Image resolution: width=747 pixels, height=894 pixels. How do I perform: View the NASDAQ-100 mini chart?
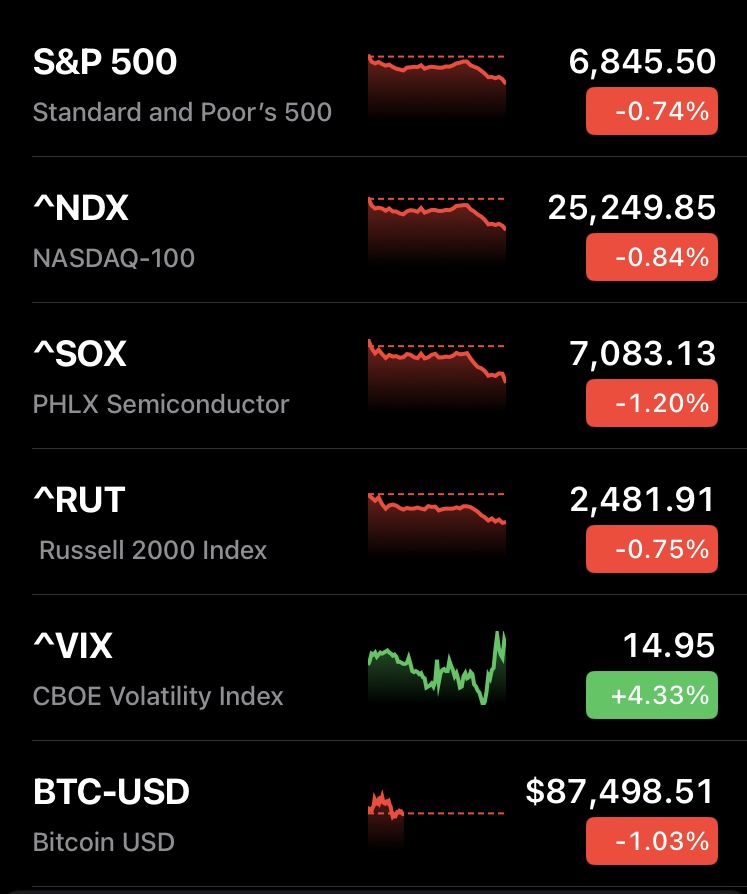click(x=437, y=231)
